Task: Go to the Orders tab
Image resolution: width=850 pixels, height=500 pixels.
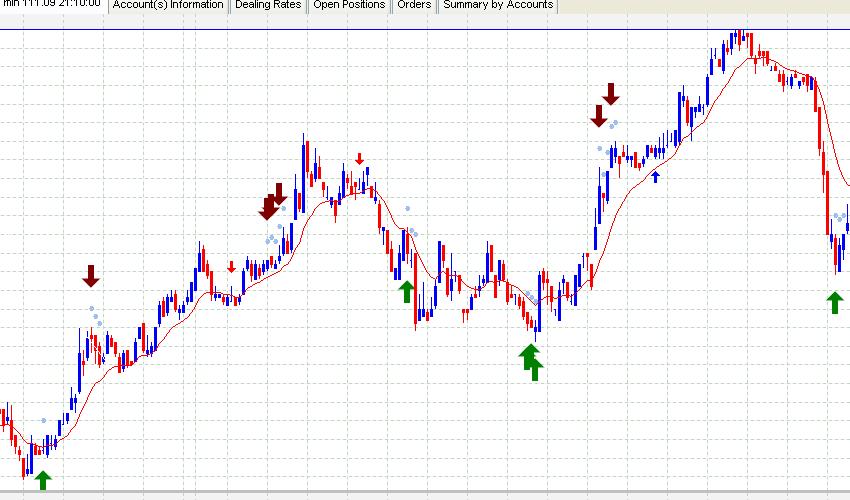Action: pyautogui.click(x=414, y=5)
